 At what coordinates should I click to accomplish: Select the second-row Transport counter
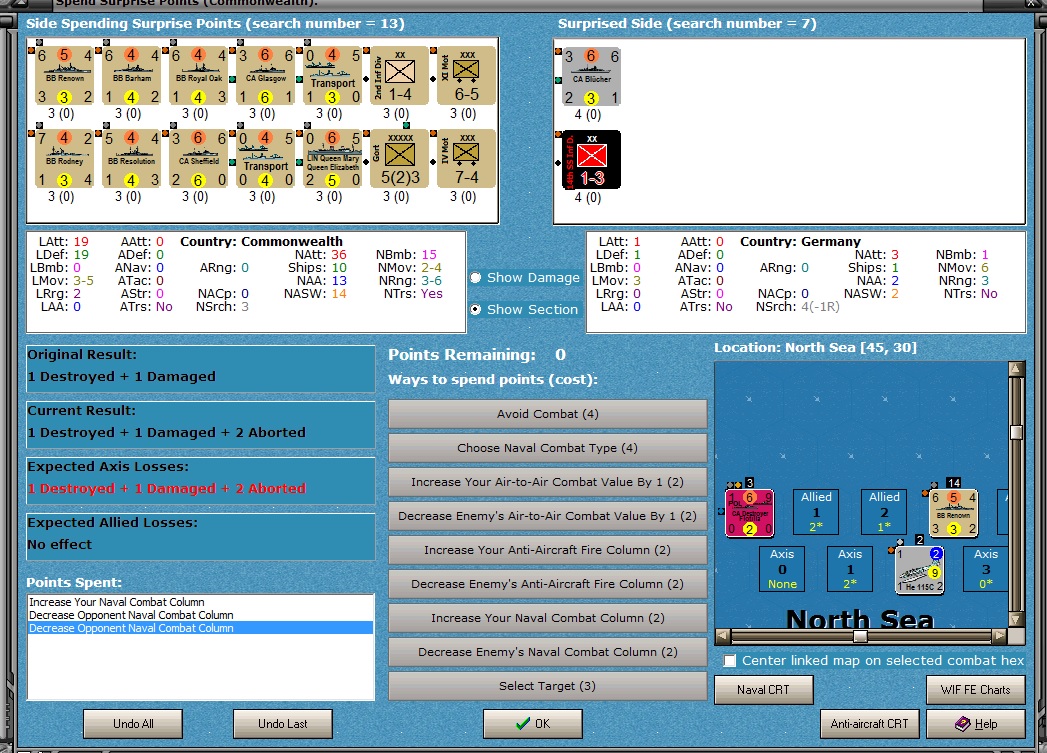tap(265, 158)
